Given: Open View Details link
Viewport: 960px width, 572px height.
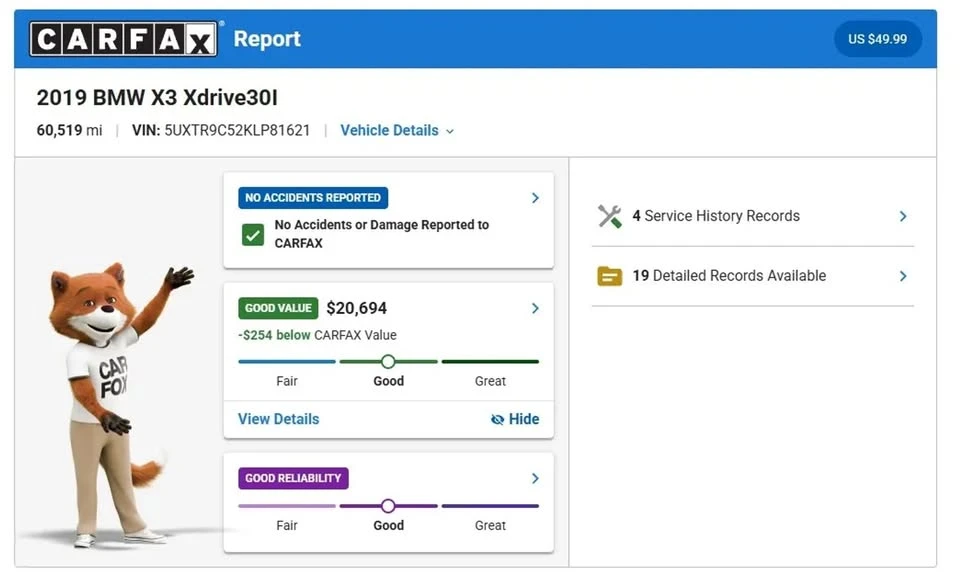Looking at the screenshot, I should 279,420.
